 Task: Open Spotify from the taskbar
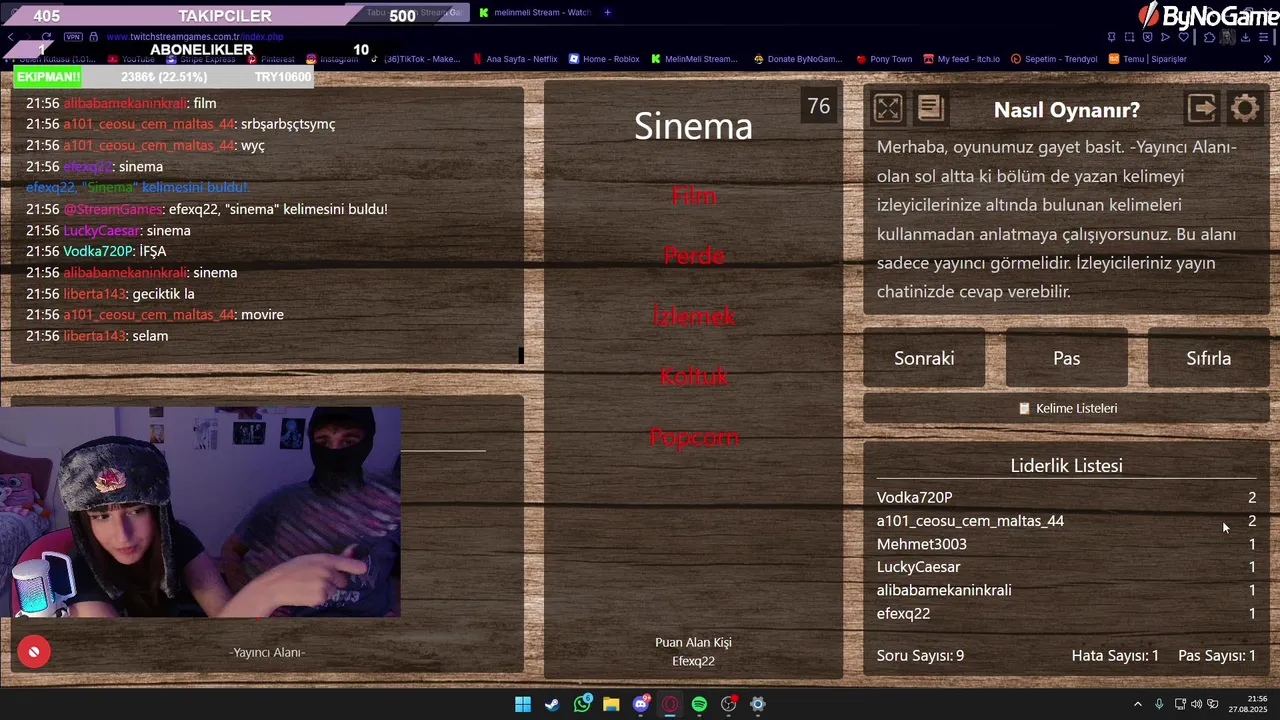tap(699, 704)
